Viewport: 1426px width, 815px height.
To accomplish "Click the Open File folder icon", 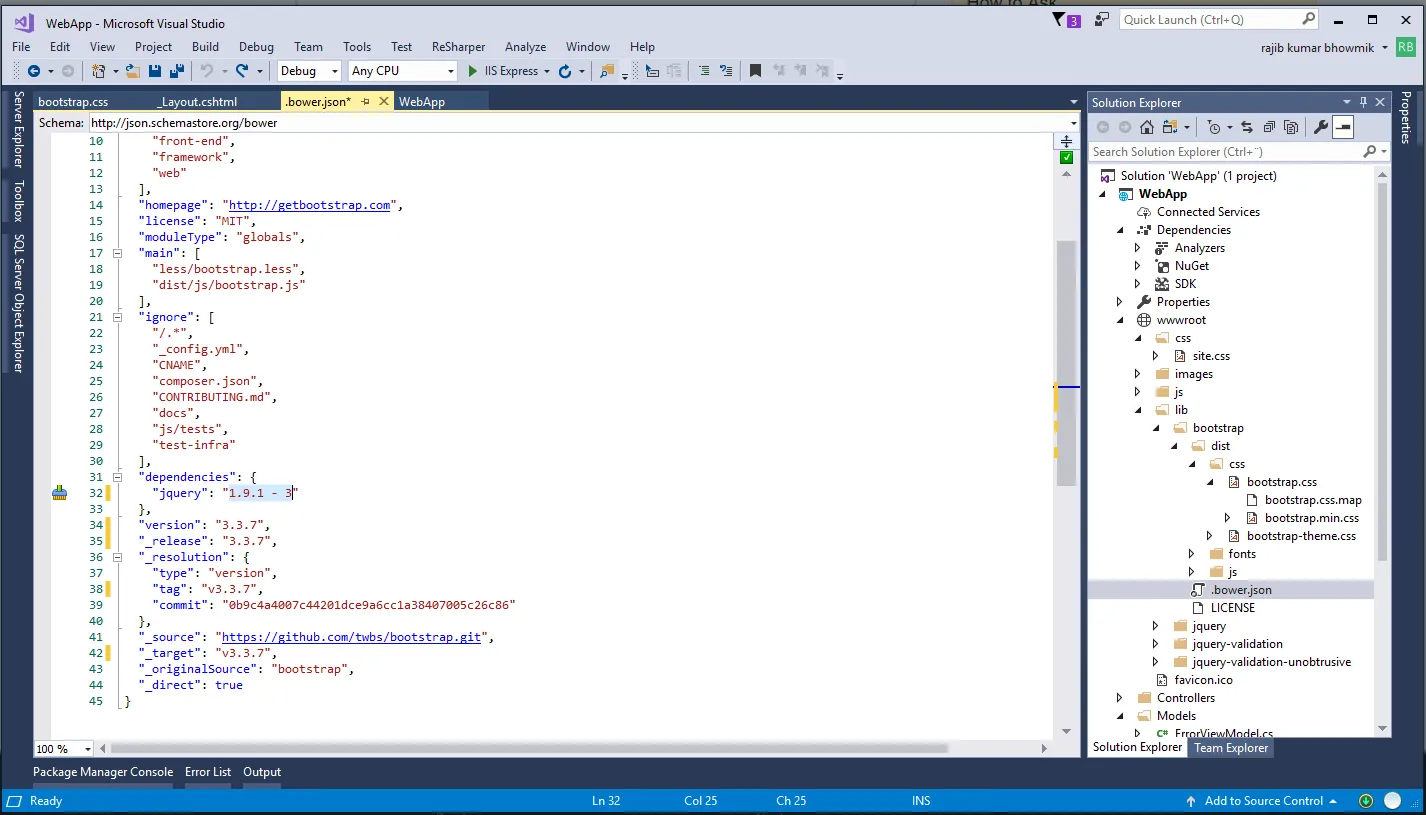I will (x=134, y=71).
